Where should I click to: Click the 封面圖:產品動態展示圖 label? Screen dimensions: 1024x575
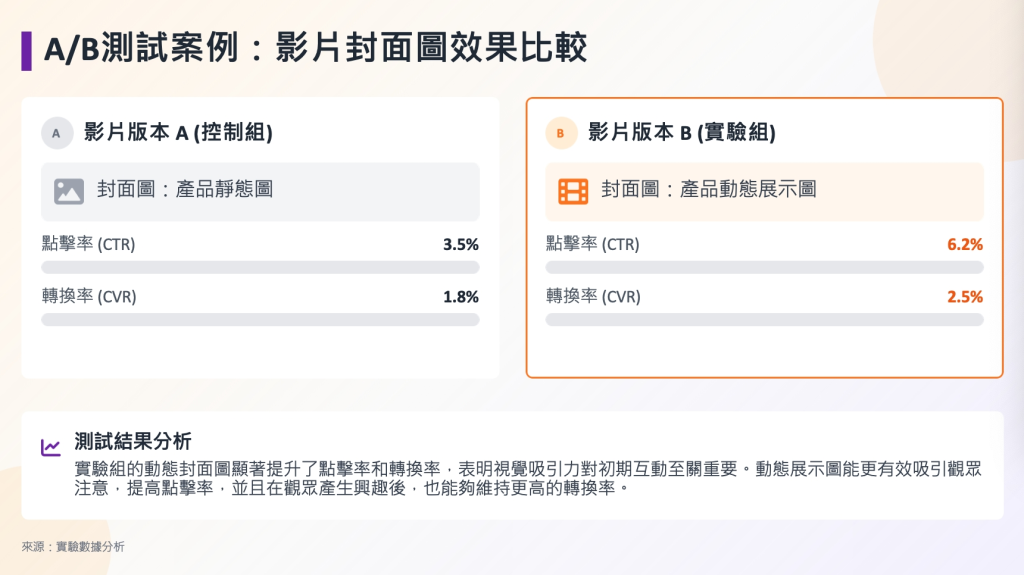(708, 189)
